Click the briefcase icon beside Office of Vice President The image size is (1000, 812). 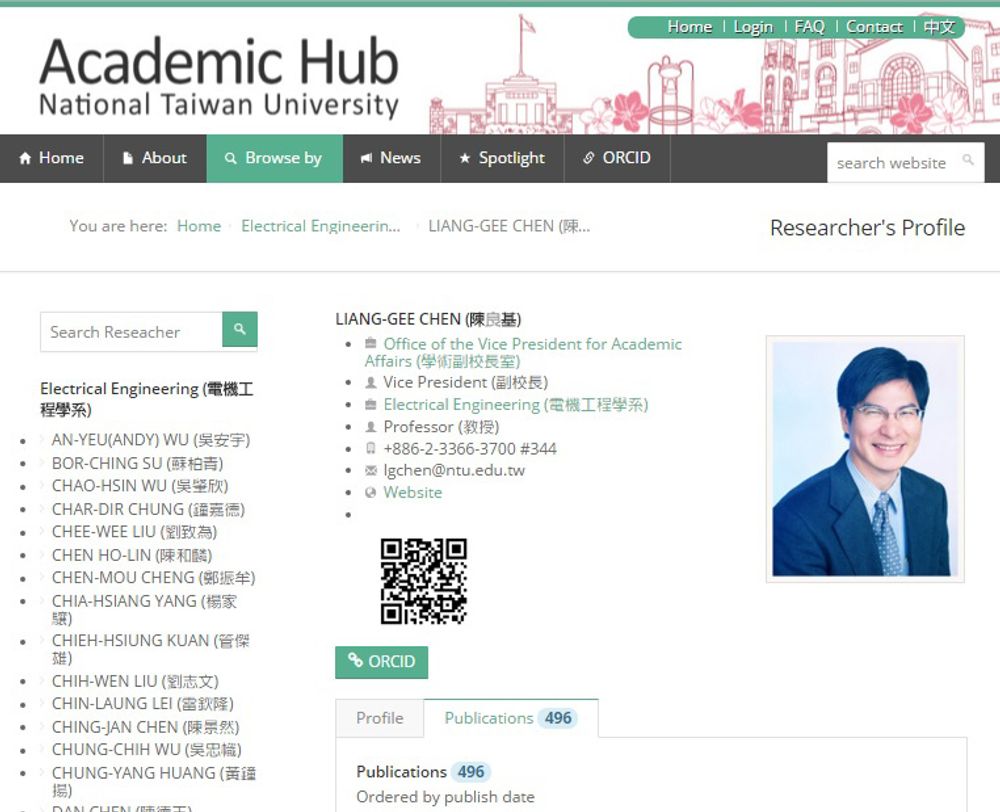coord(371,344)
